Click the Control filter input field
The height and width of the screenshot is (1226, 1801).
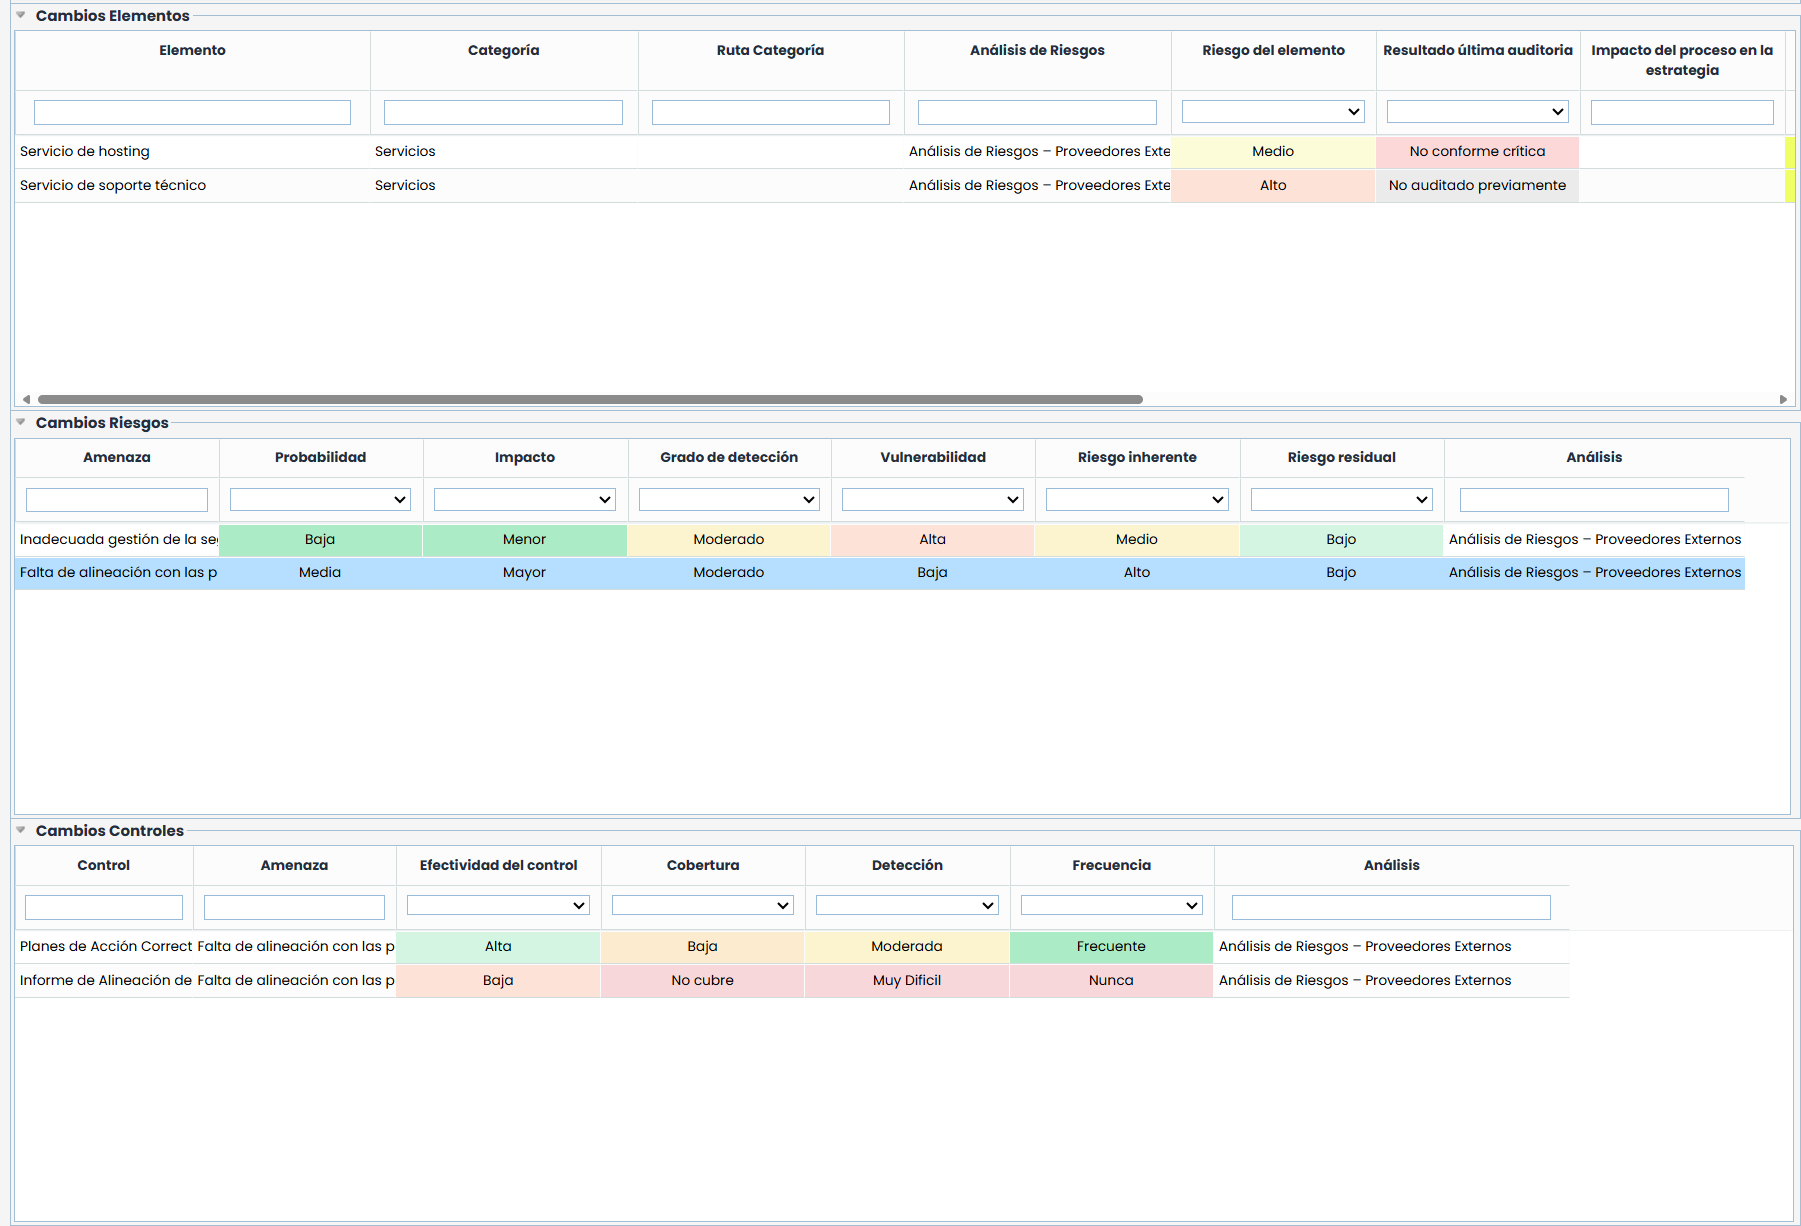coord(104,907)
